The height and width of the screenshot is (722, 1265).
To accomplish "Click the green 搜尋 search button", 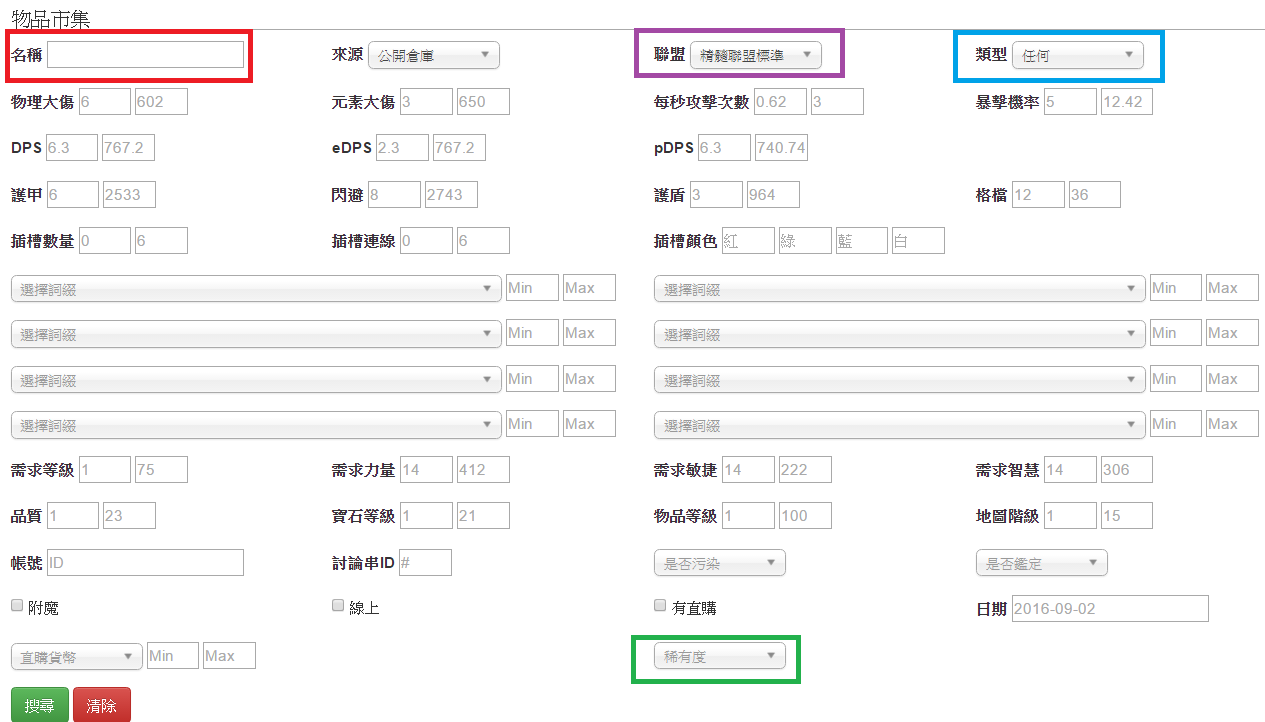I will [x=39, y=704].
